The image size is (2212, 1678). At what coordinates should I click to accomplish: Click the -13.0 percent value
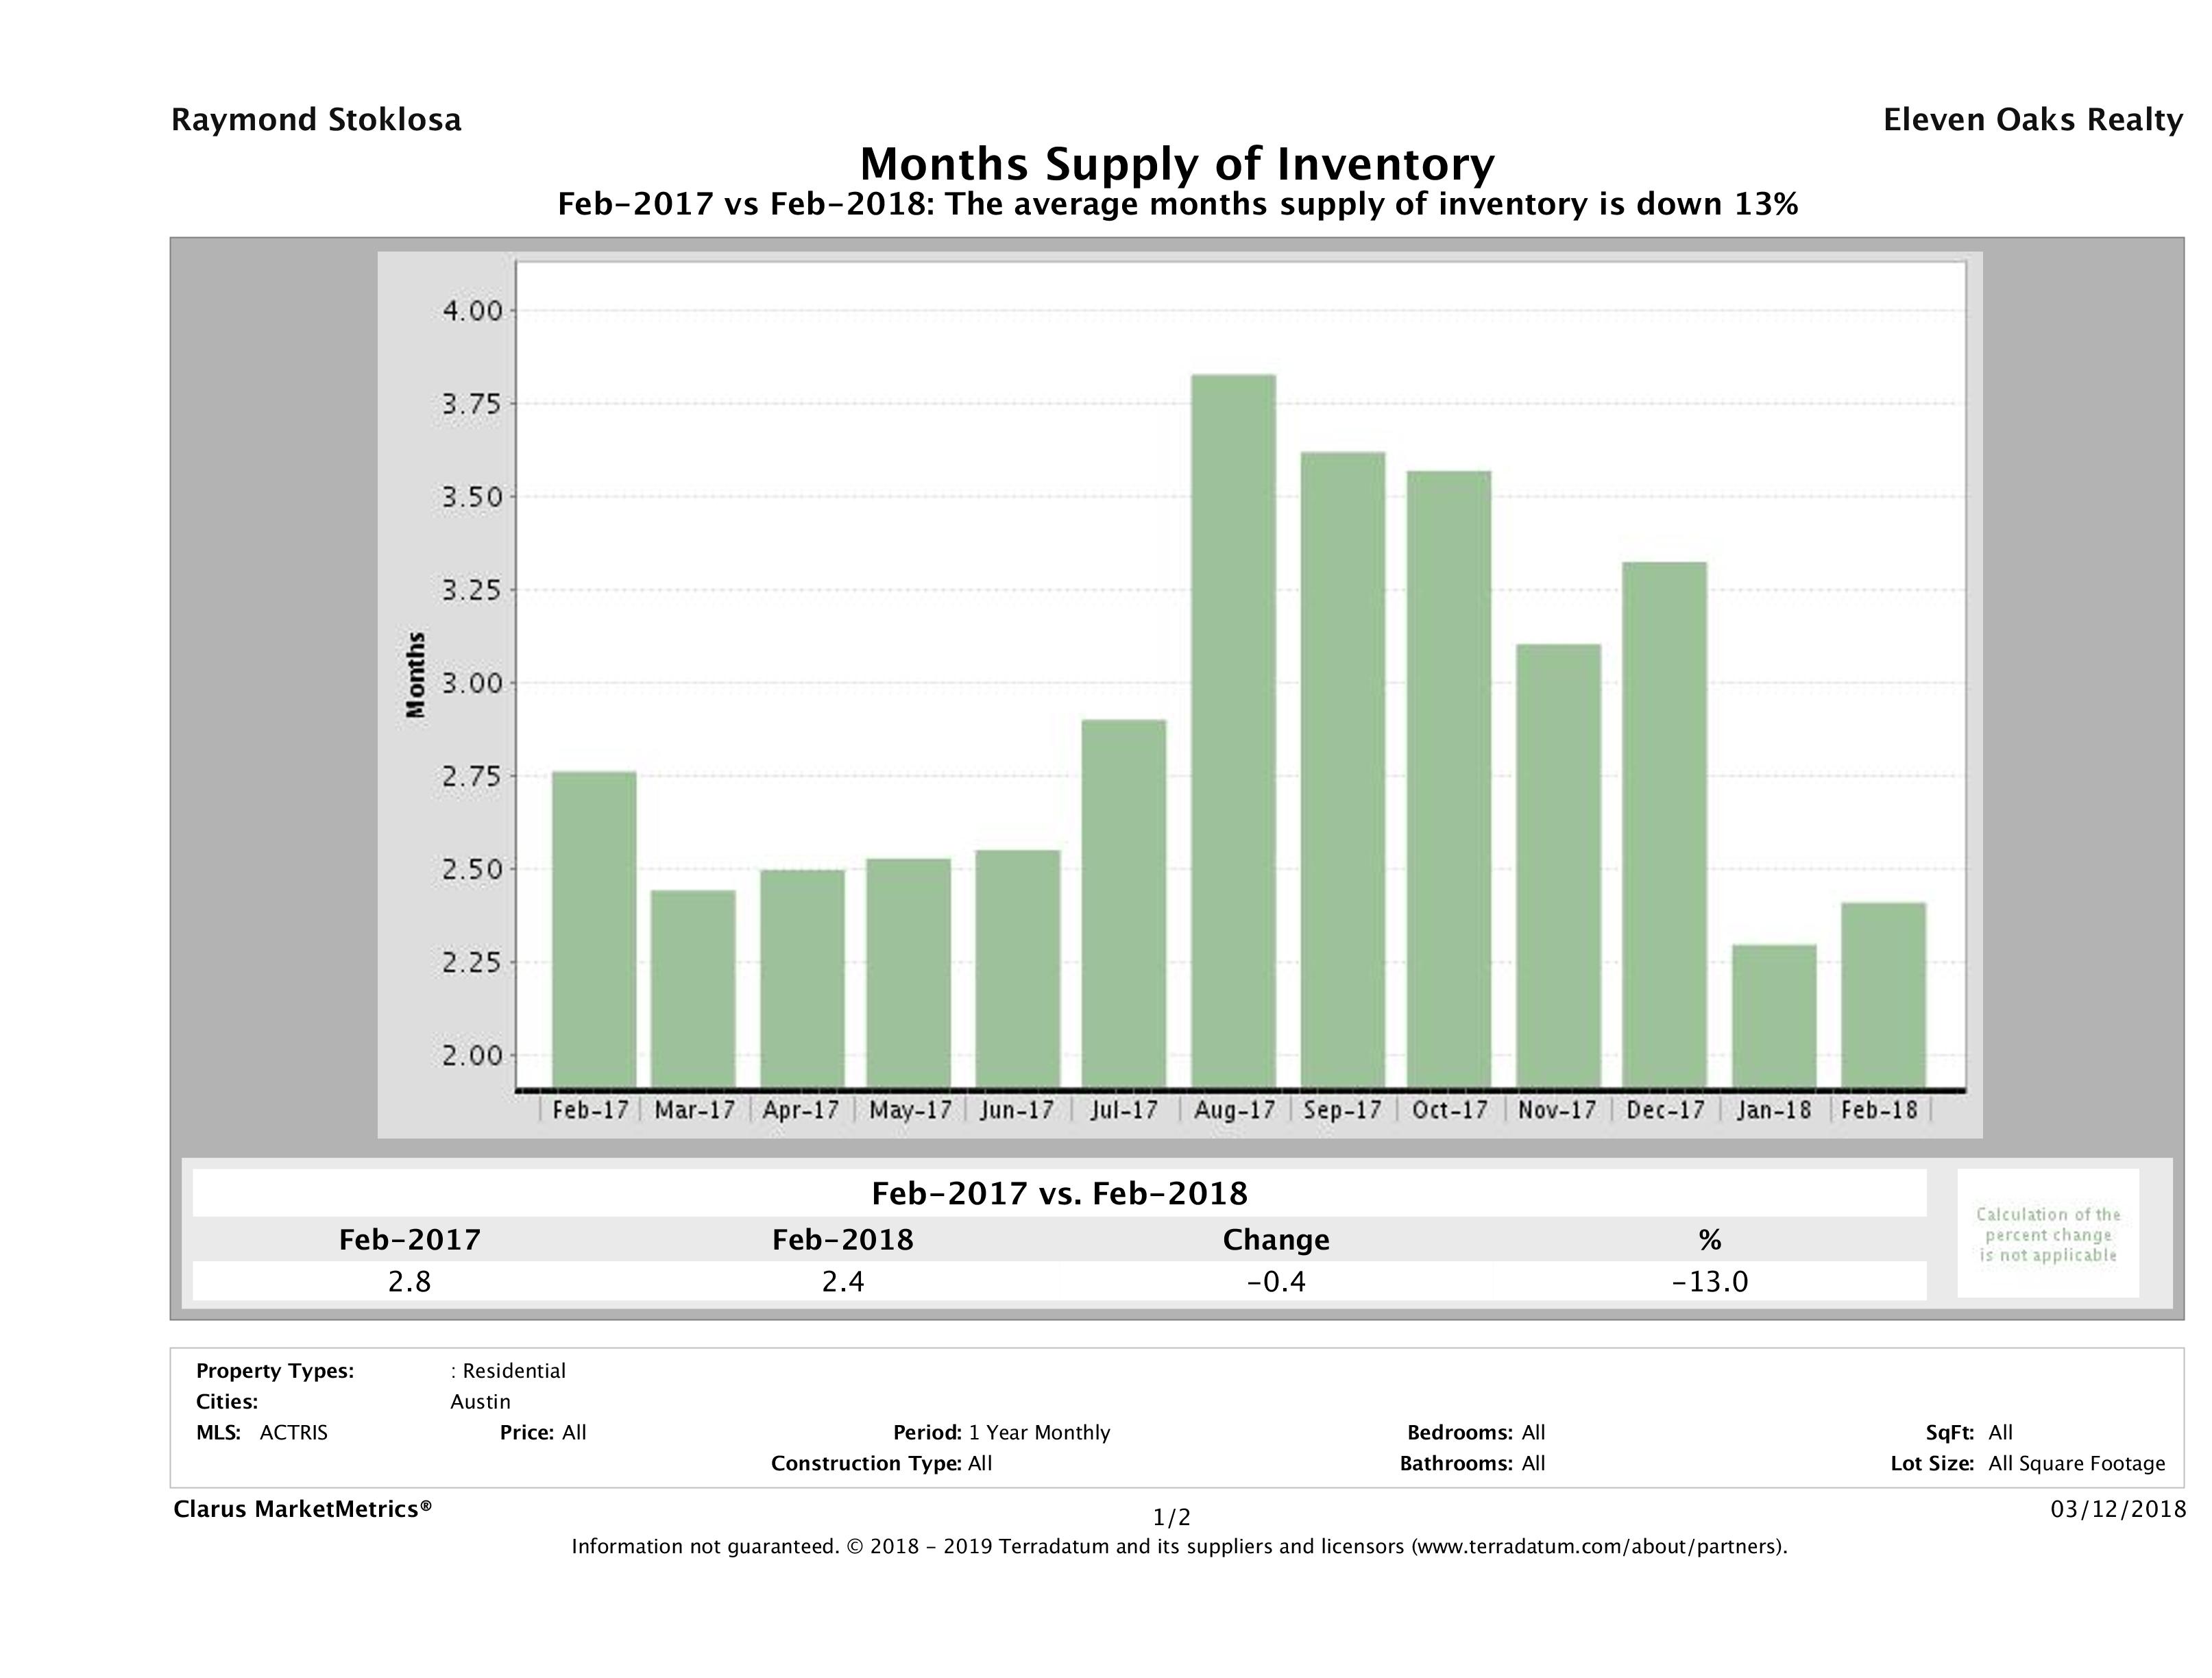[x=1709, y=1281]
